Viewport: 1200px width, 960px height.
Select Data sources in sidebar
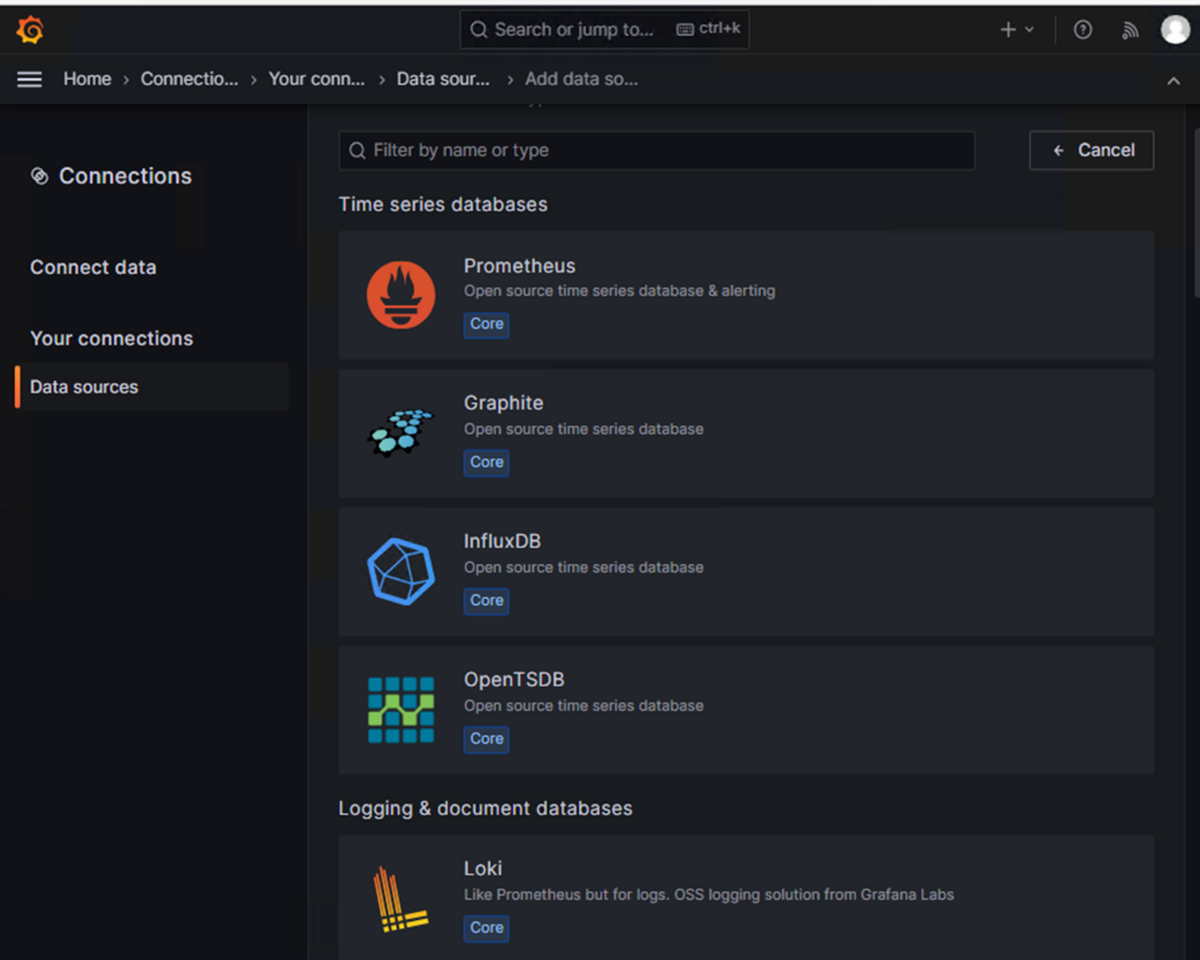[152, 387]
